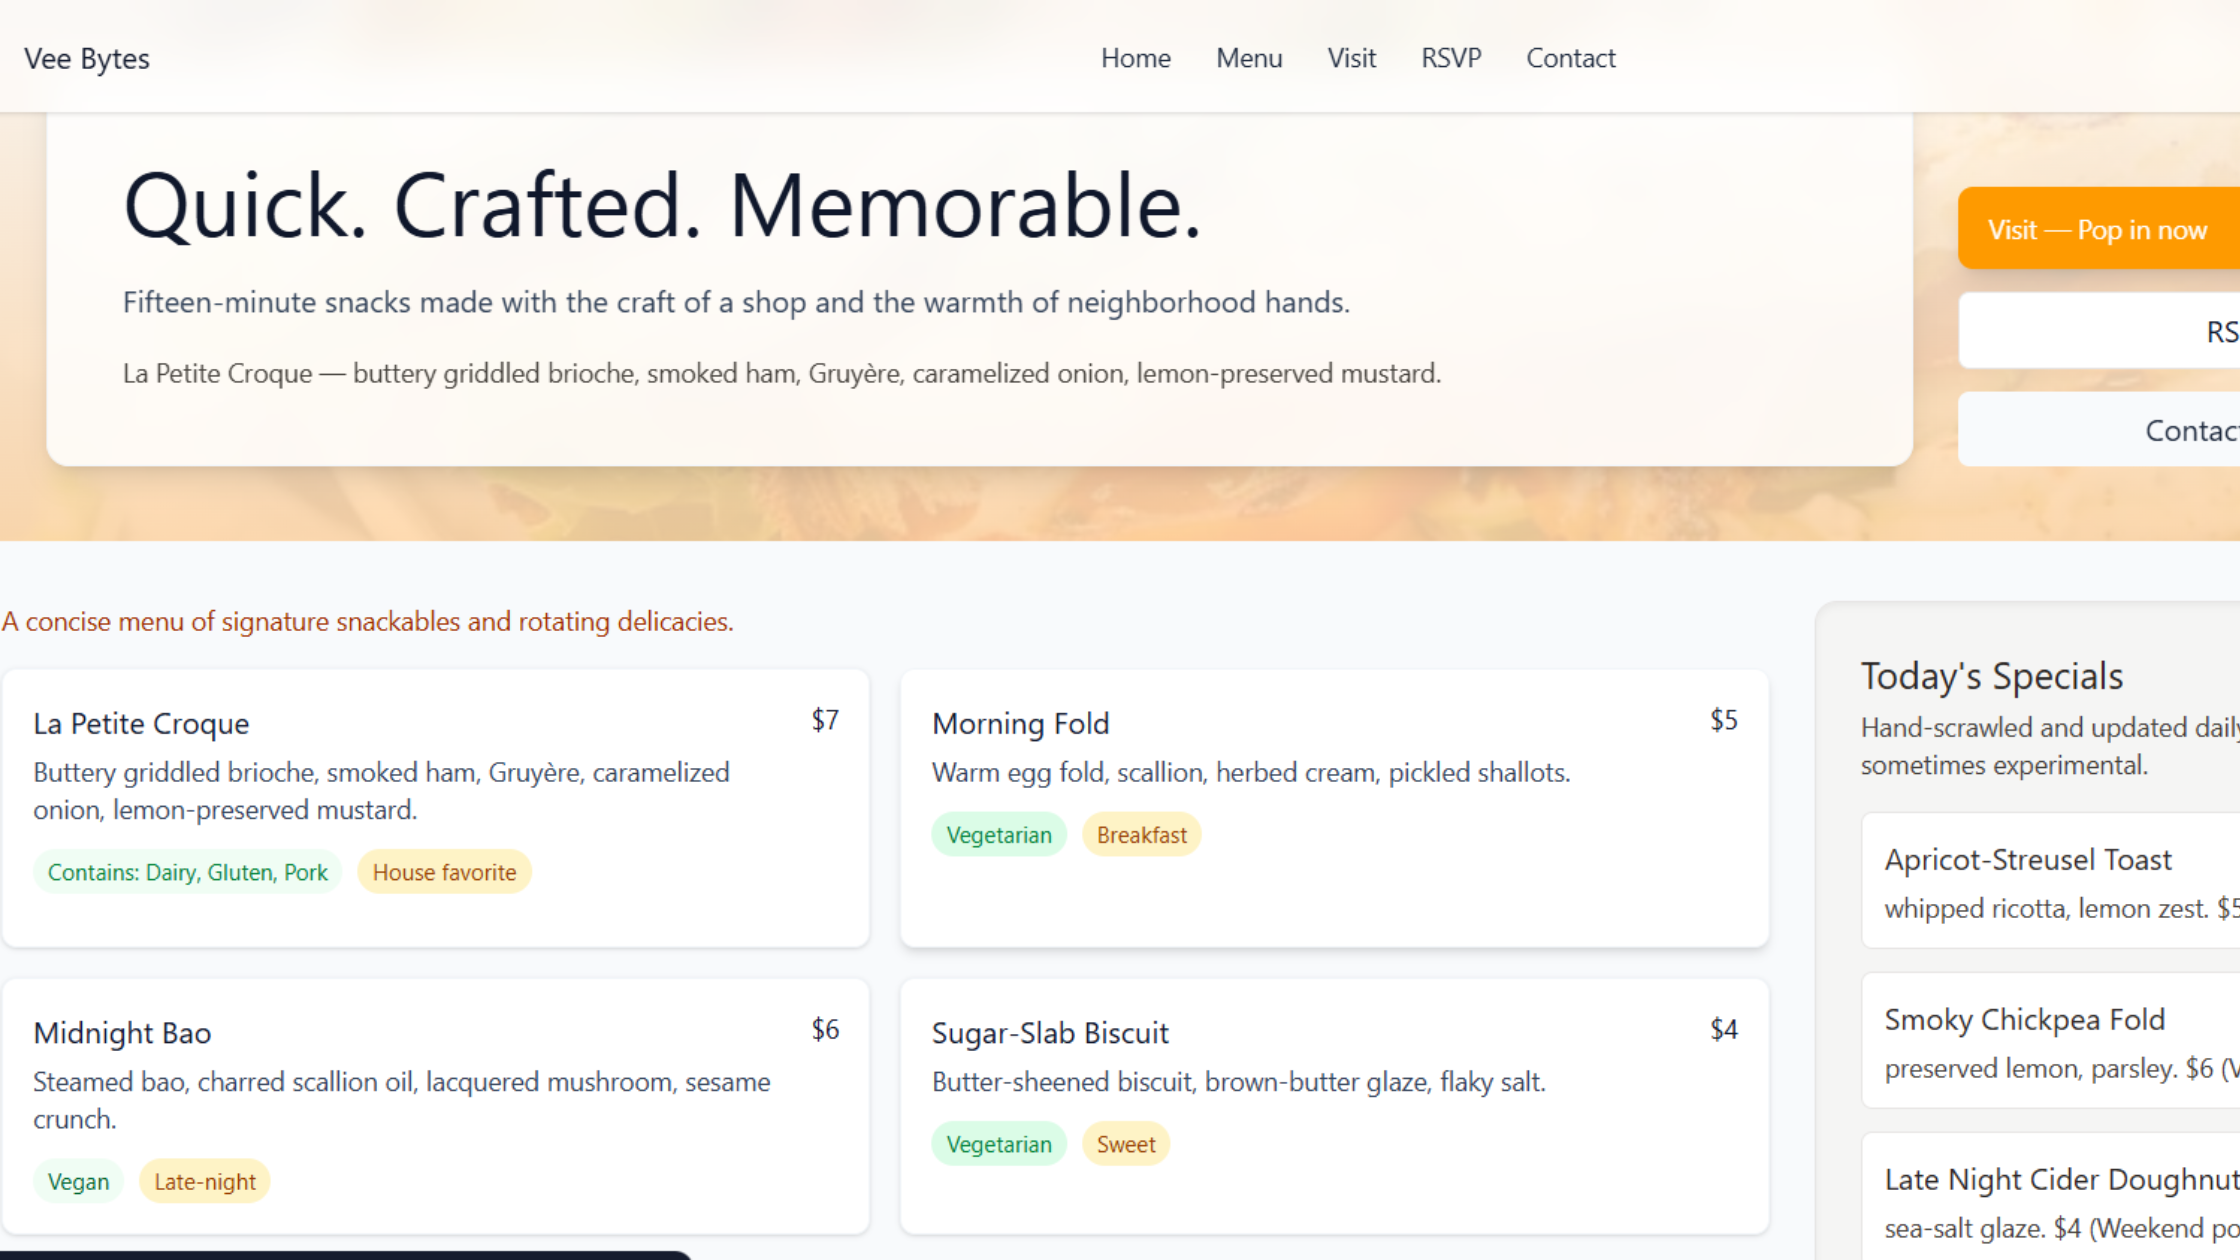The image size is (2240, 1260).
Task: Select Visit in the top navigation
Action: click(x=1352, y=58)
